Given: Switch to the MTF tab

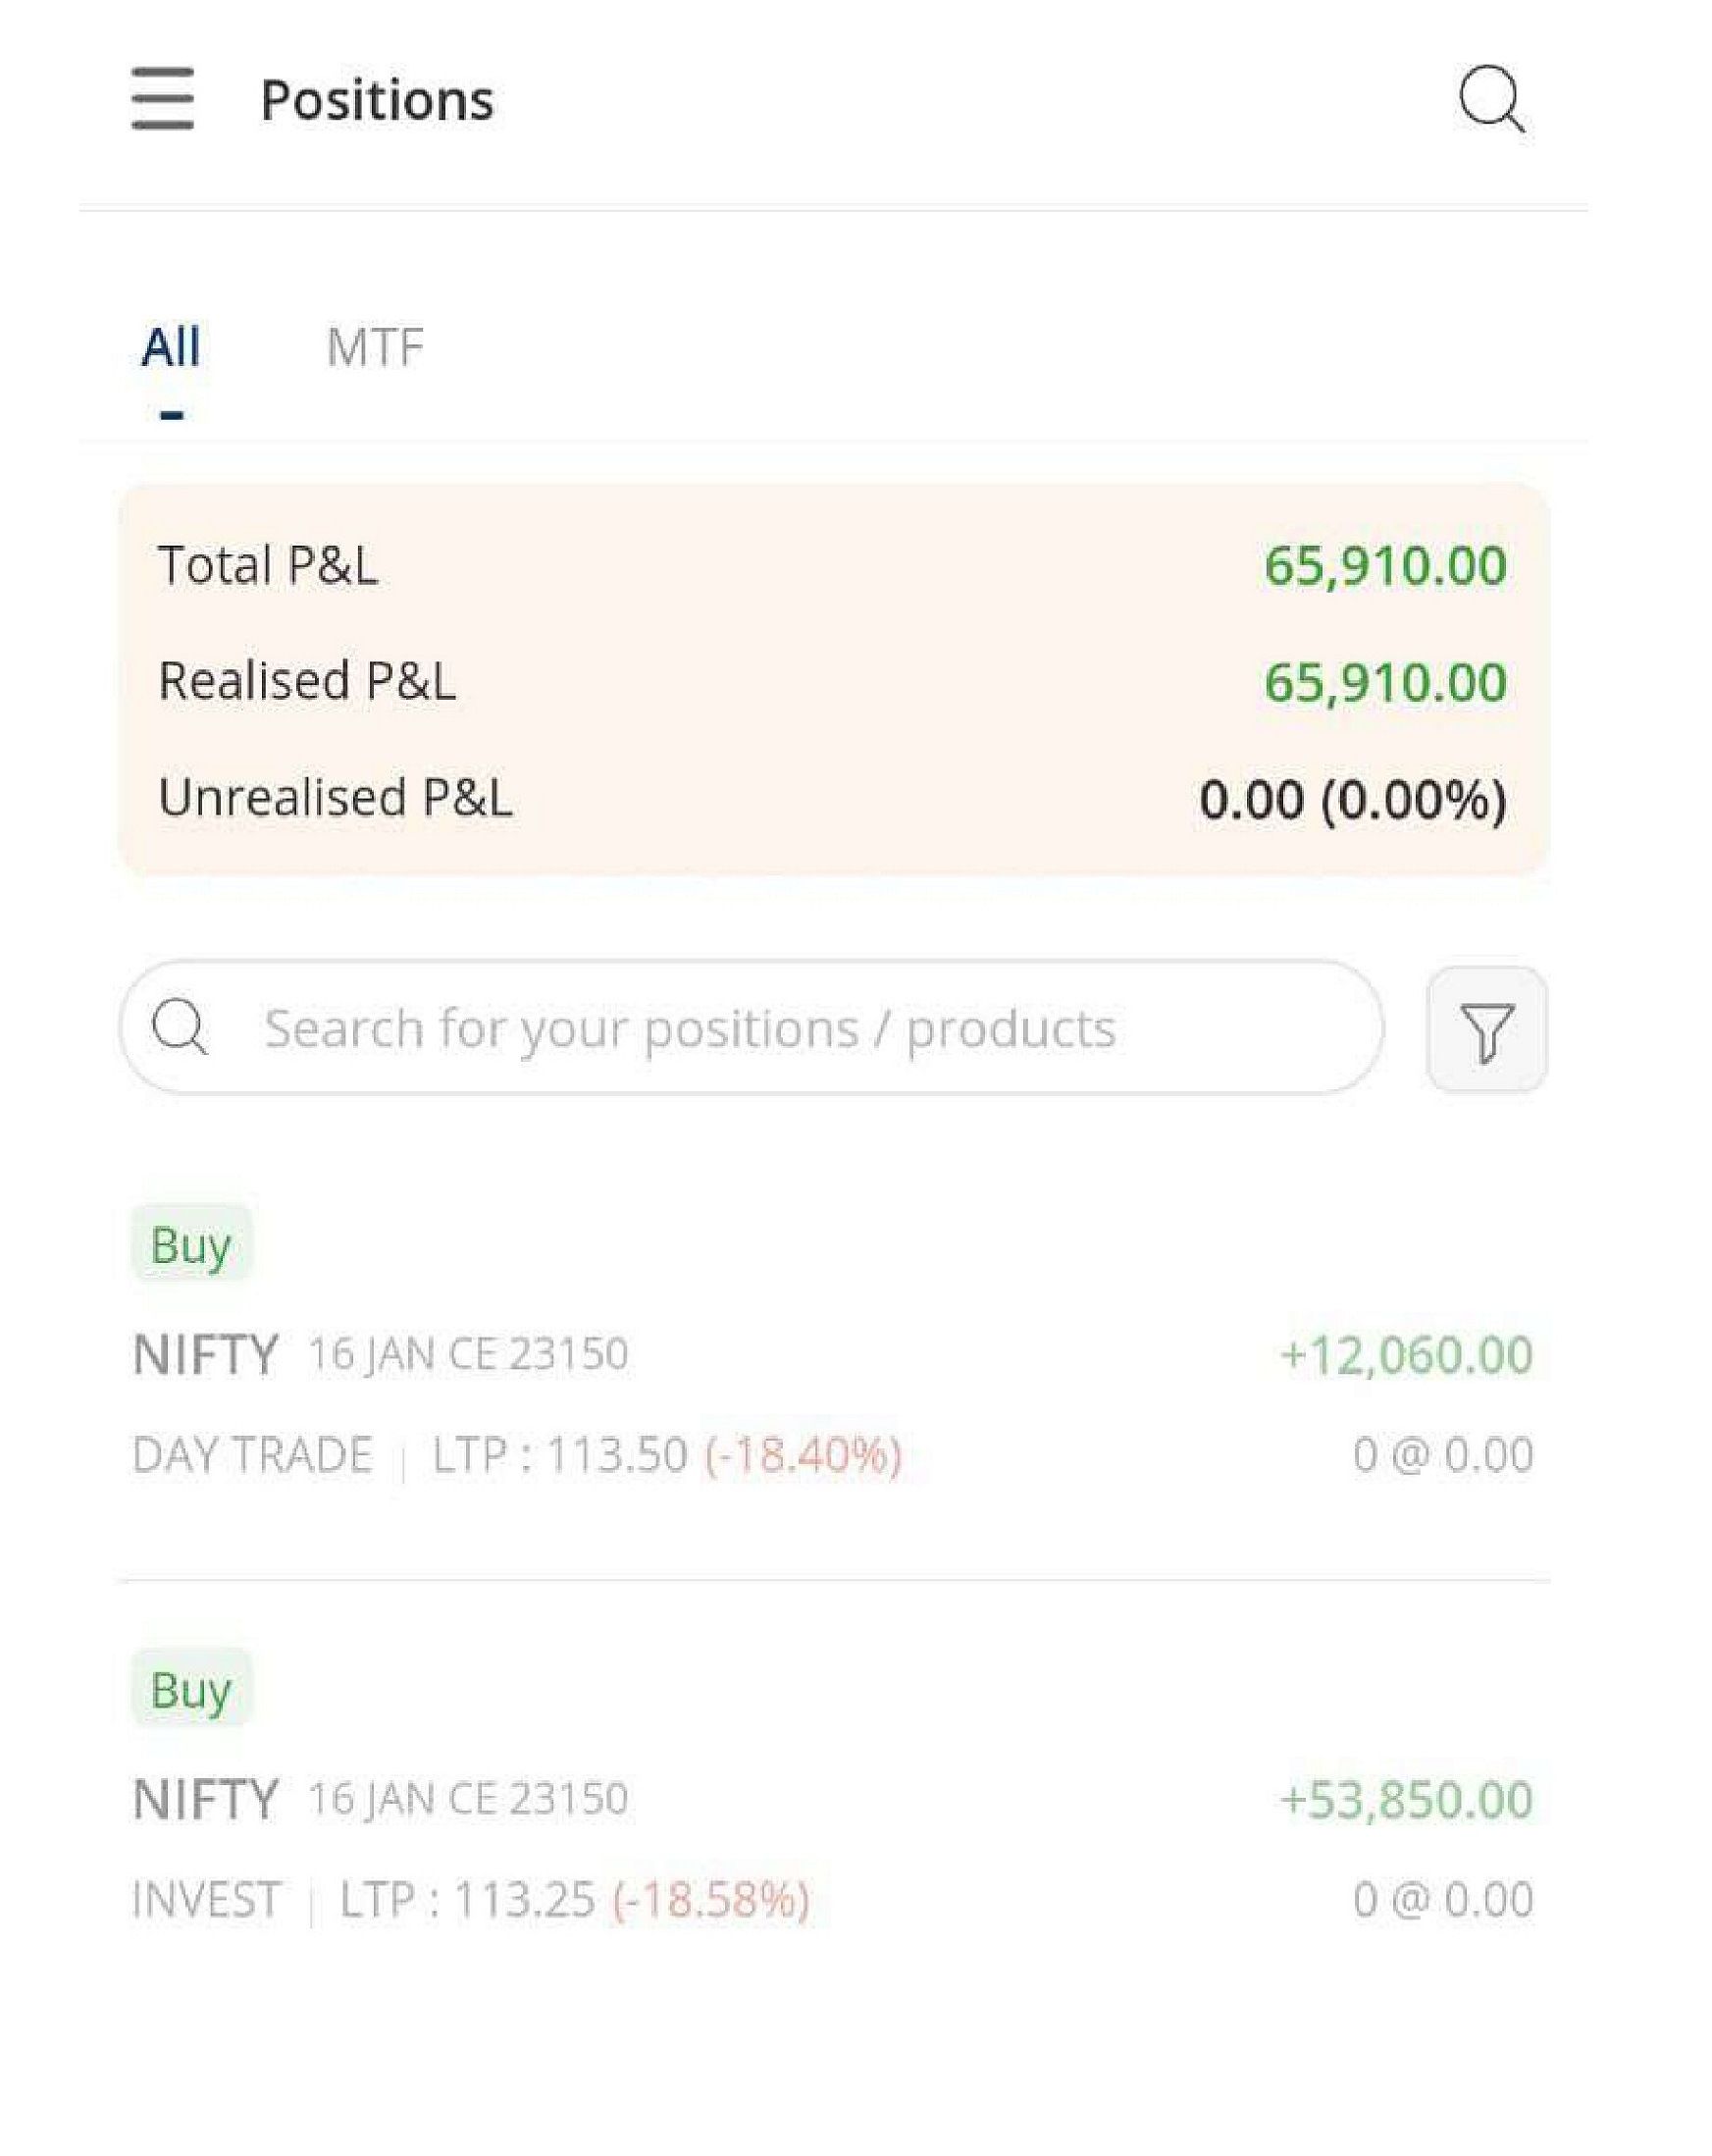Looking at the screenshot, I should click(x=375, y=347).
